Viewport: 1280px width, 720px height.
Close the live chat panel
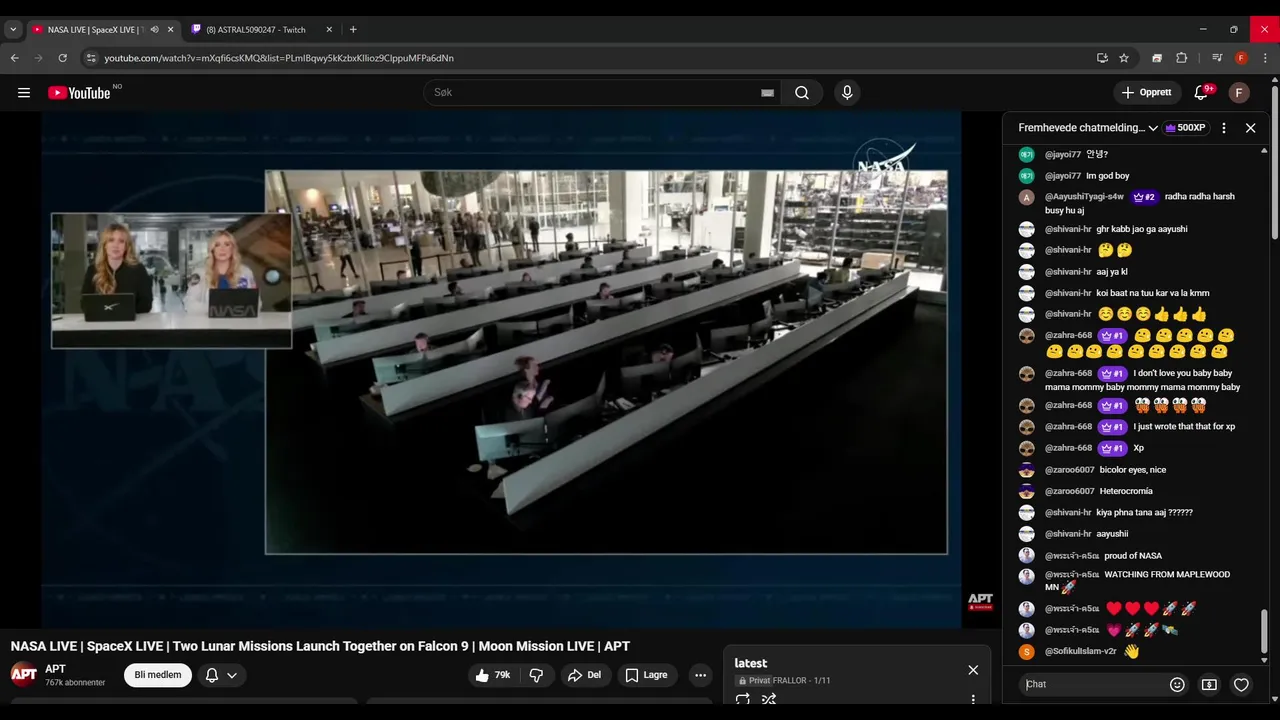(x=1250, y=128)
